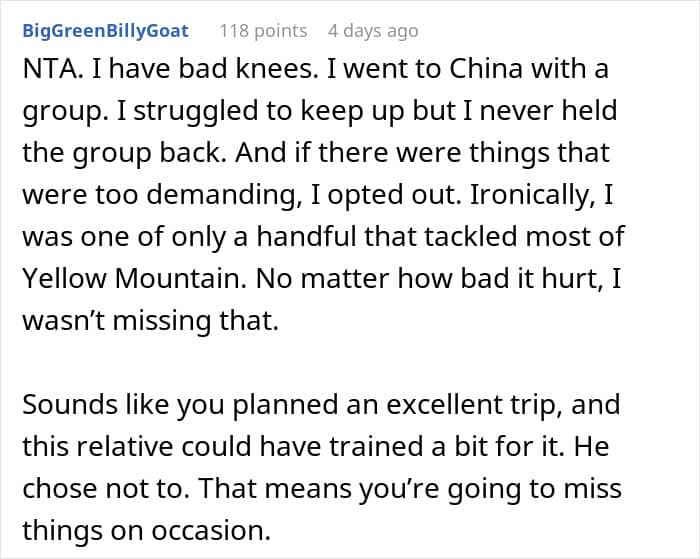
Task: Click the 118 points score
Action: click(263, 31)
